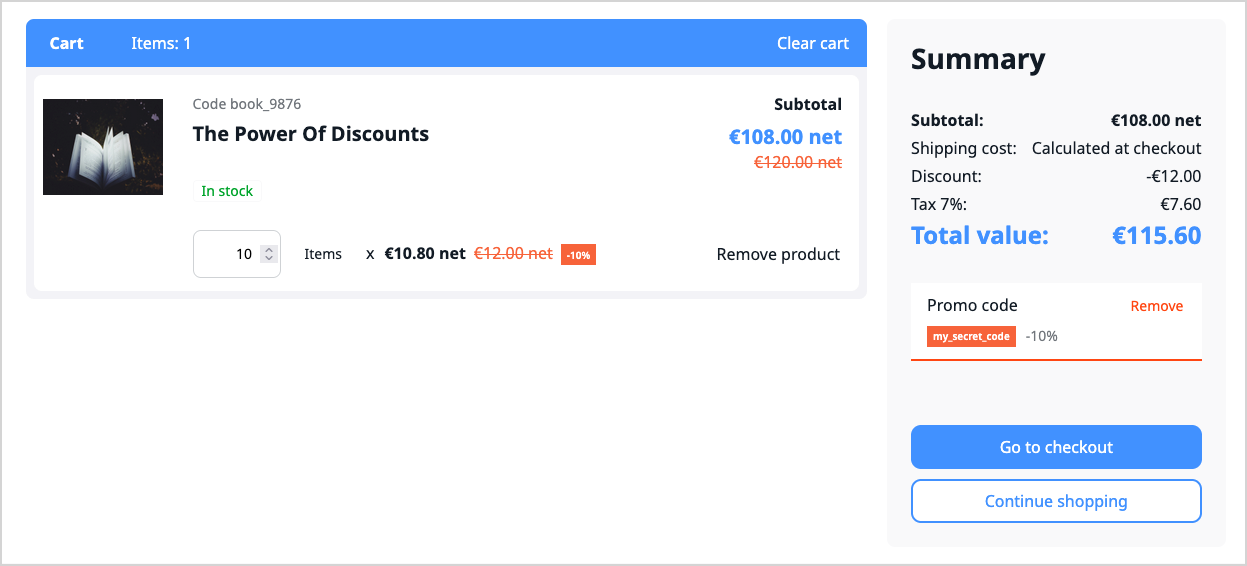The height and width of the screenshot is (566, 1247).
Task: Click the "Items: 1" header label
Action: [x=161, y=43]
